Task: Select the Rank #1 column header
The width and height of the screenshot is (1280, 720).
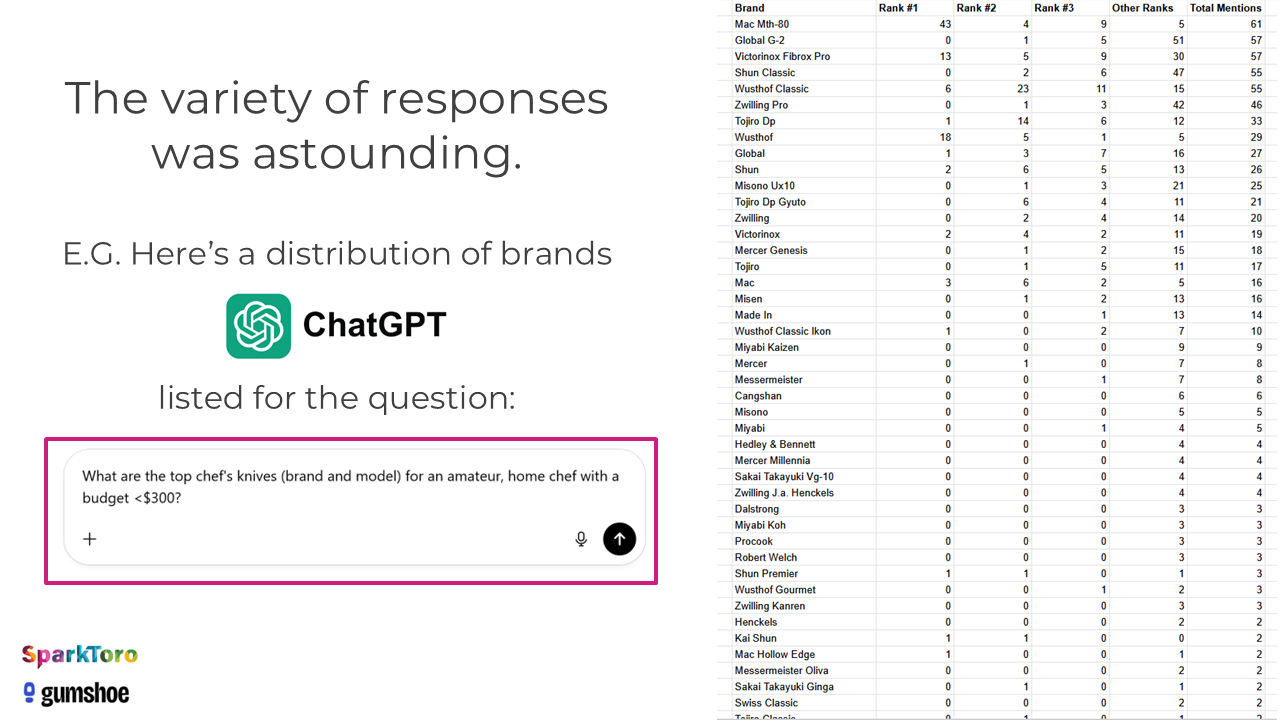Action: [898, 8]
